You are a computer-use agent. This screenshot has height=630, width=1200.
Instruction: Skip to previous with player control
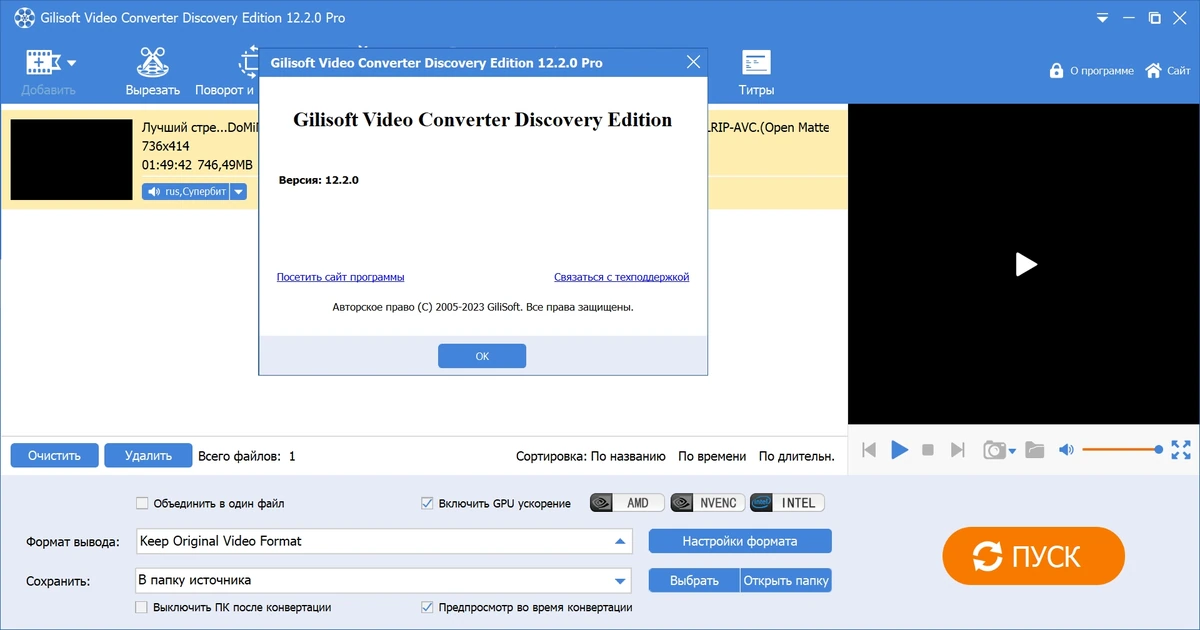point(869,450)
